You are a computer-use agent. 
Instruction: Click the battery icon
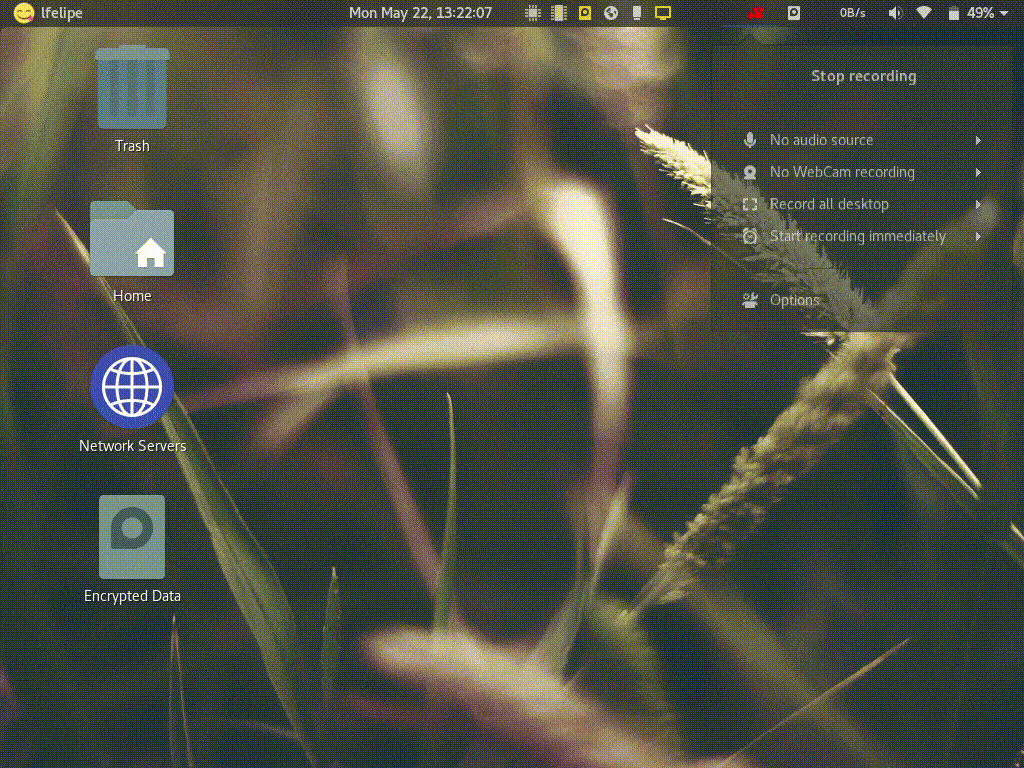click(x=953, y=13)
